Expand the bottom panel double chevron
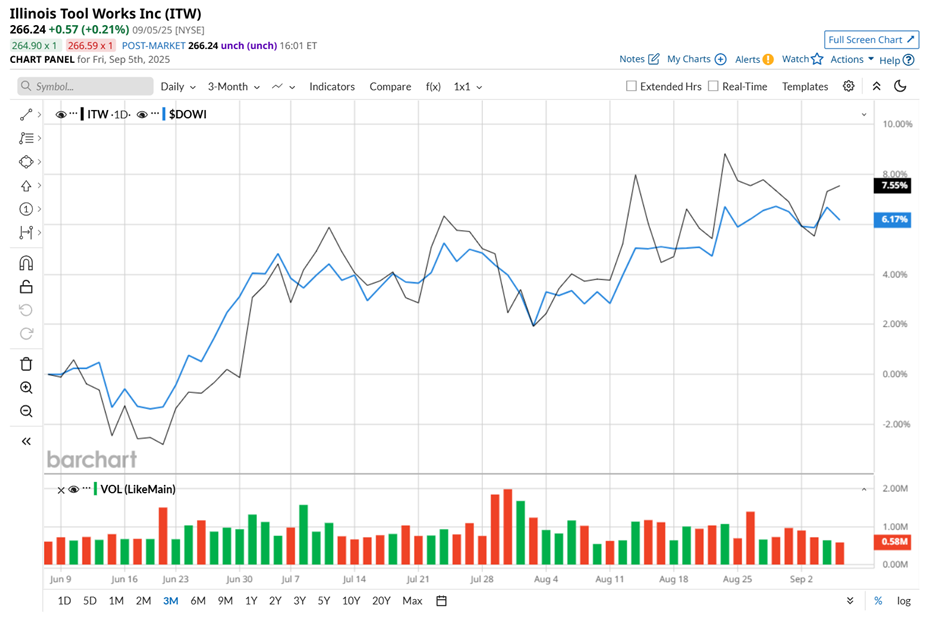940x617 pixels. tap(850, 601)
